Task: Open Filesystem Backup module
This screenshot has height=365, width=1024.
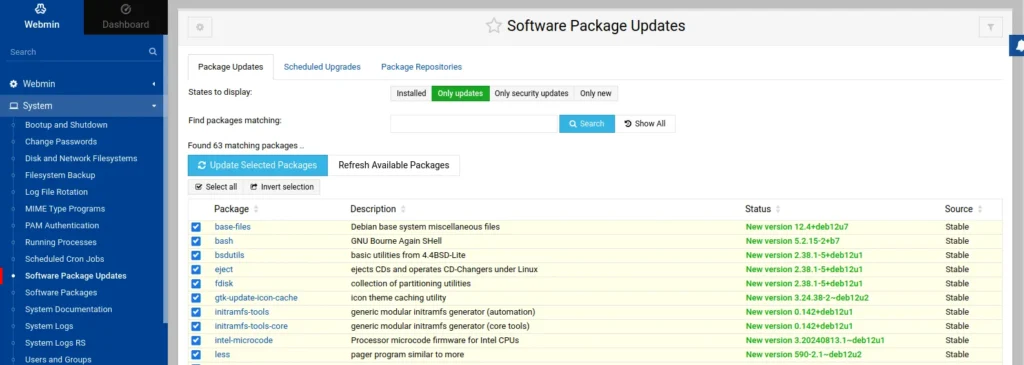Action: [x=60, y=175]
